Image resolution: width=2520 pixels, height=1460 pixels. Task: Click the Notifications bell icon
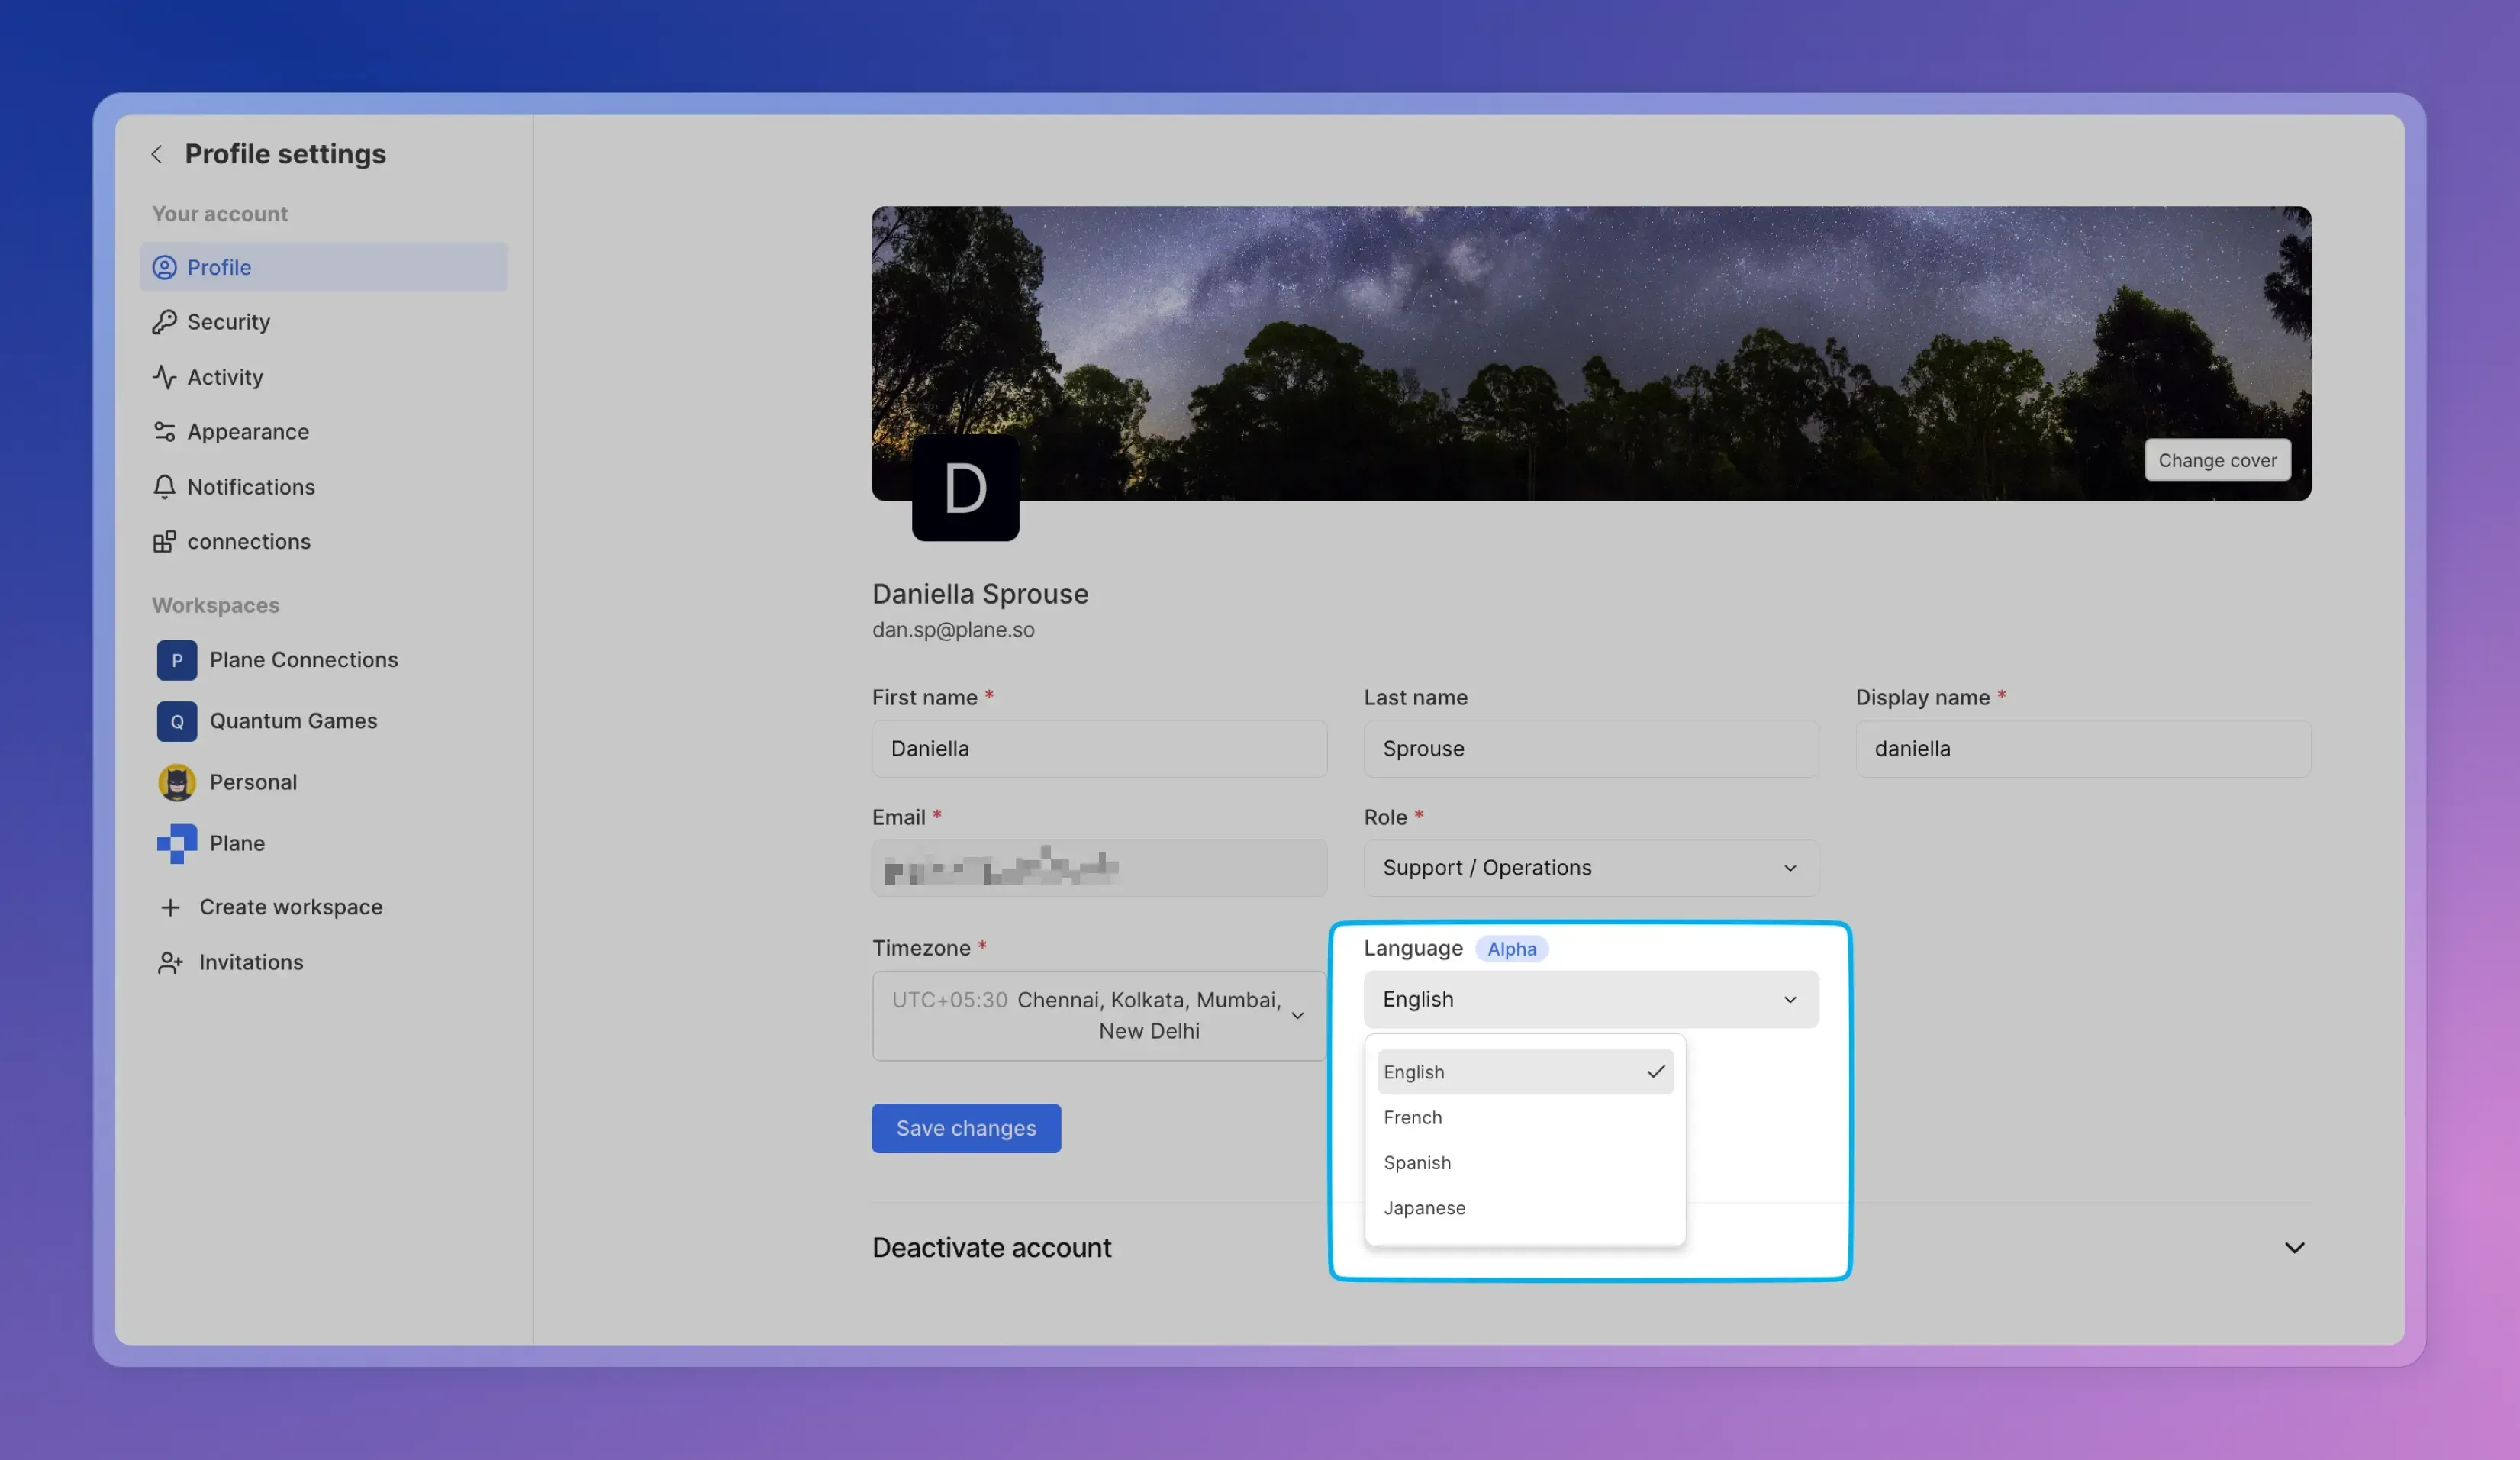(164, 487)
